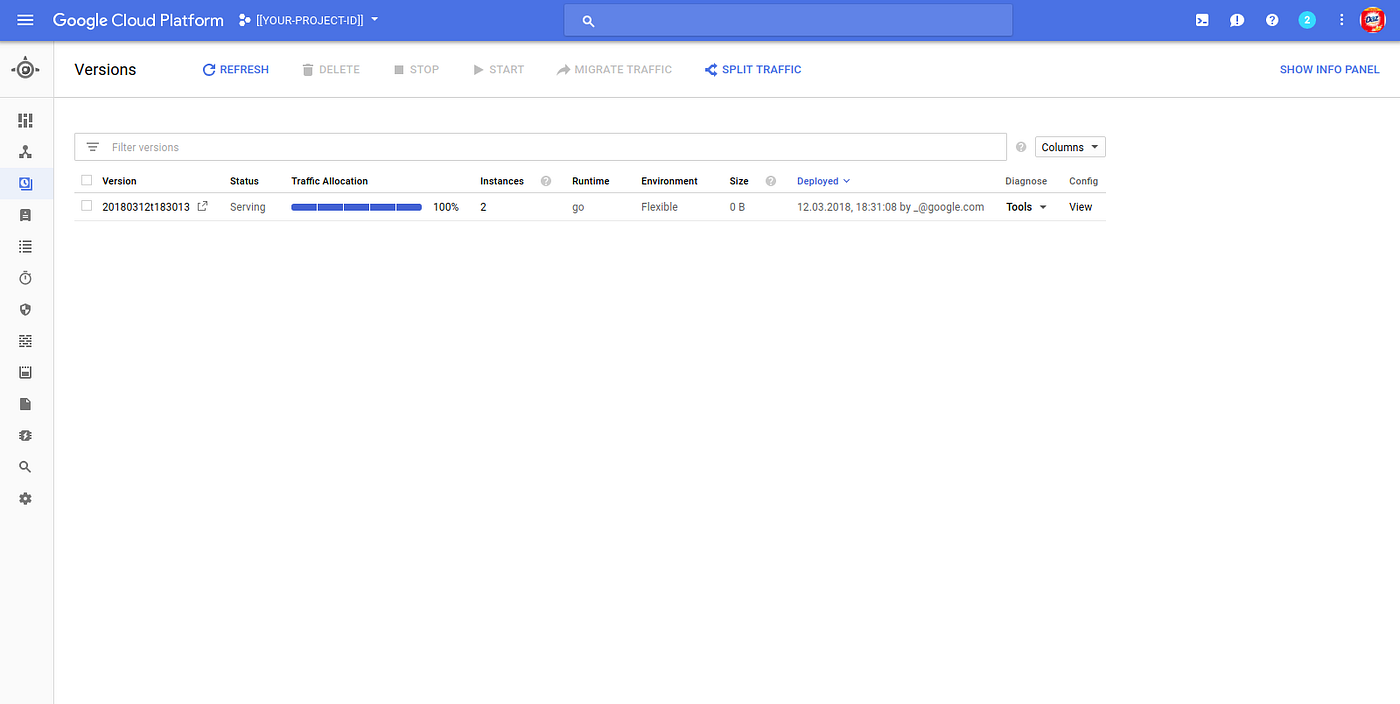Select the Task queues list icon
Image resolution: width=1400 pixels, height=704 pixels.
[x=25, y=246]
